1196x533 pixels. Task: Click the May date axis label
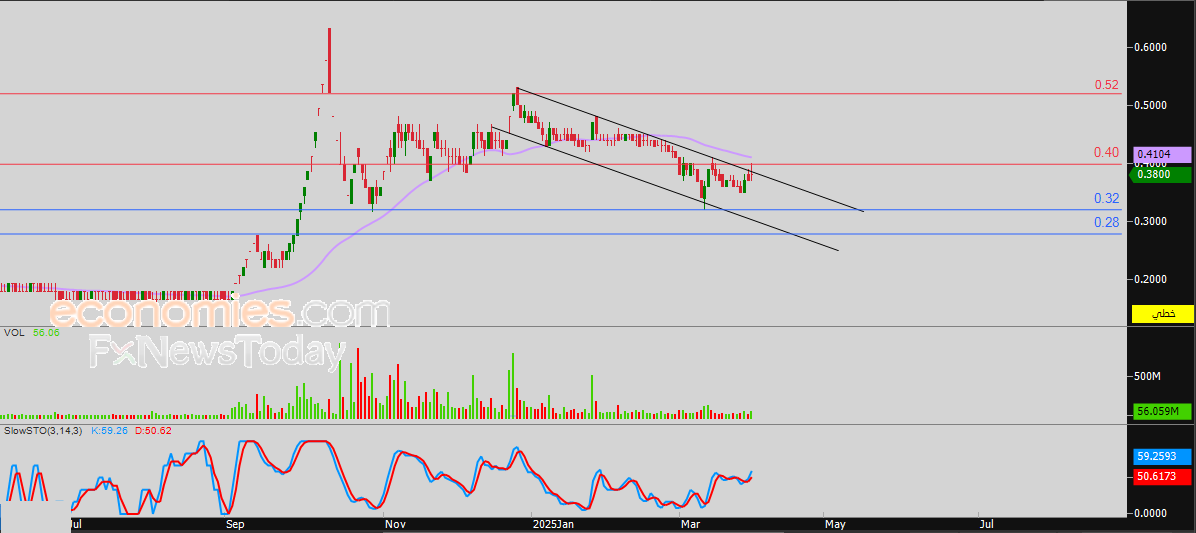click(x=835, y=525)
